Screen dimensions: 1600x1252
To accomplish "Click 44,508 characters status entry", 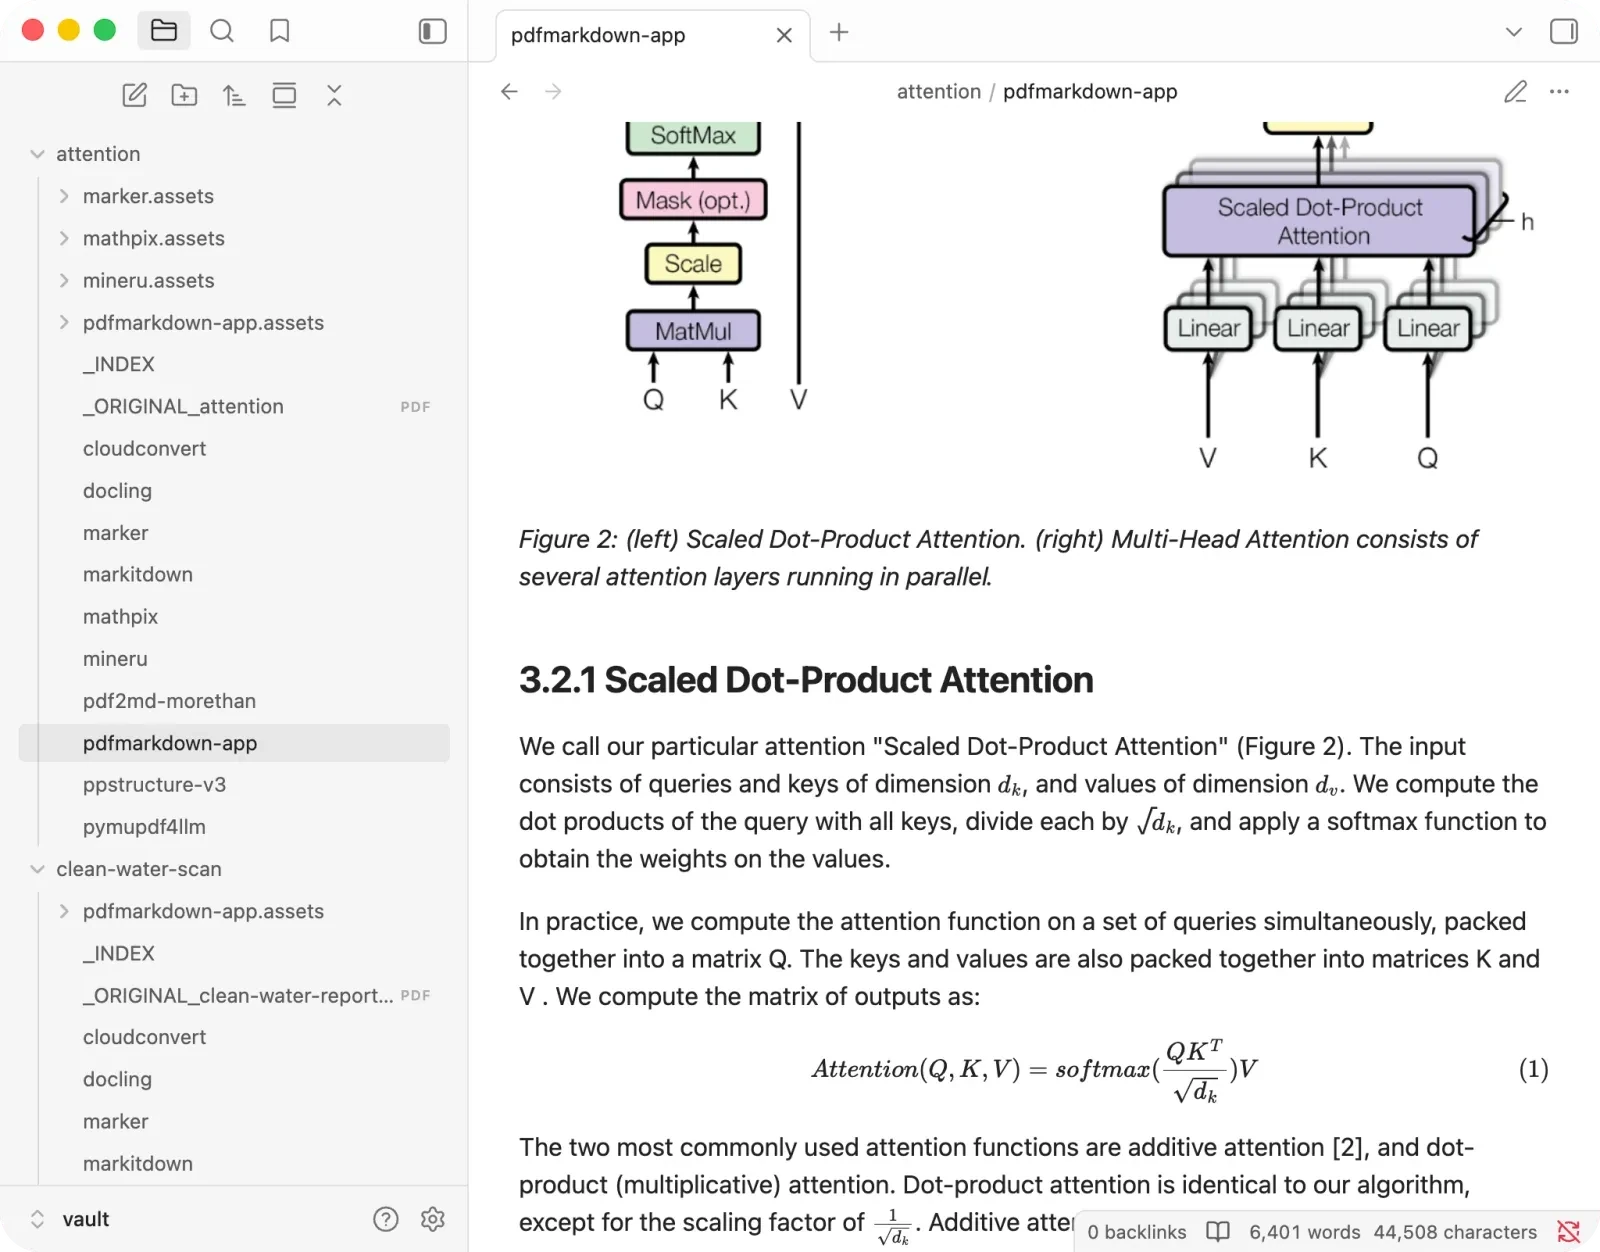I will [x=1455, y=1232].
